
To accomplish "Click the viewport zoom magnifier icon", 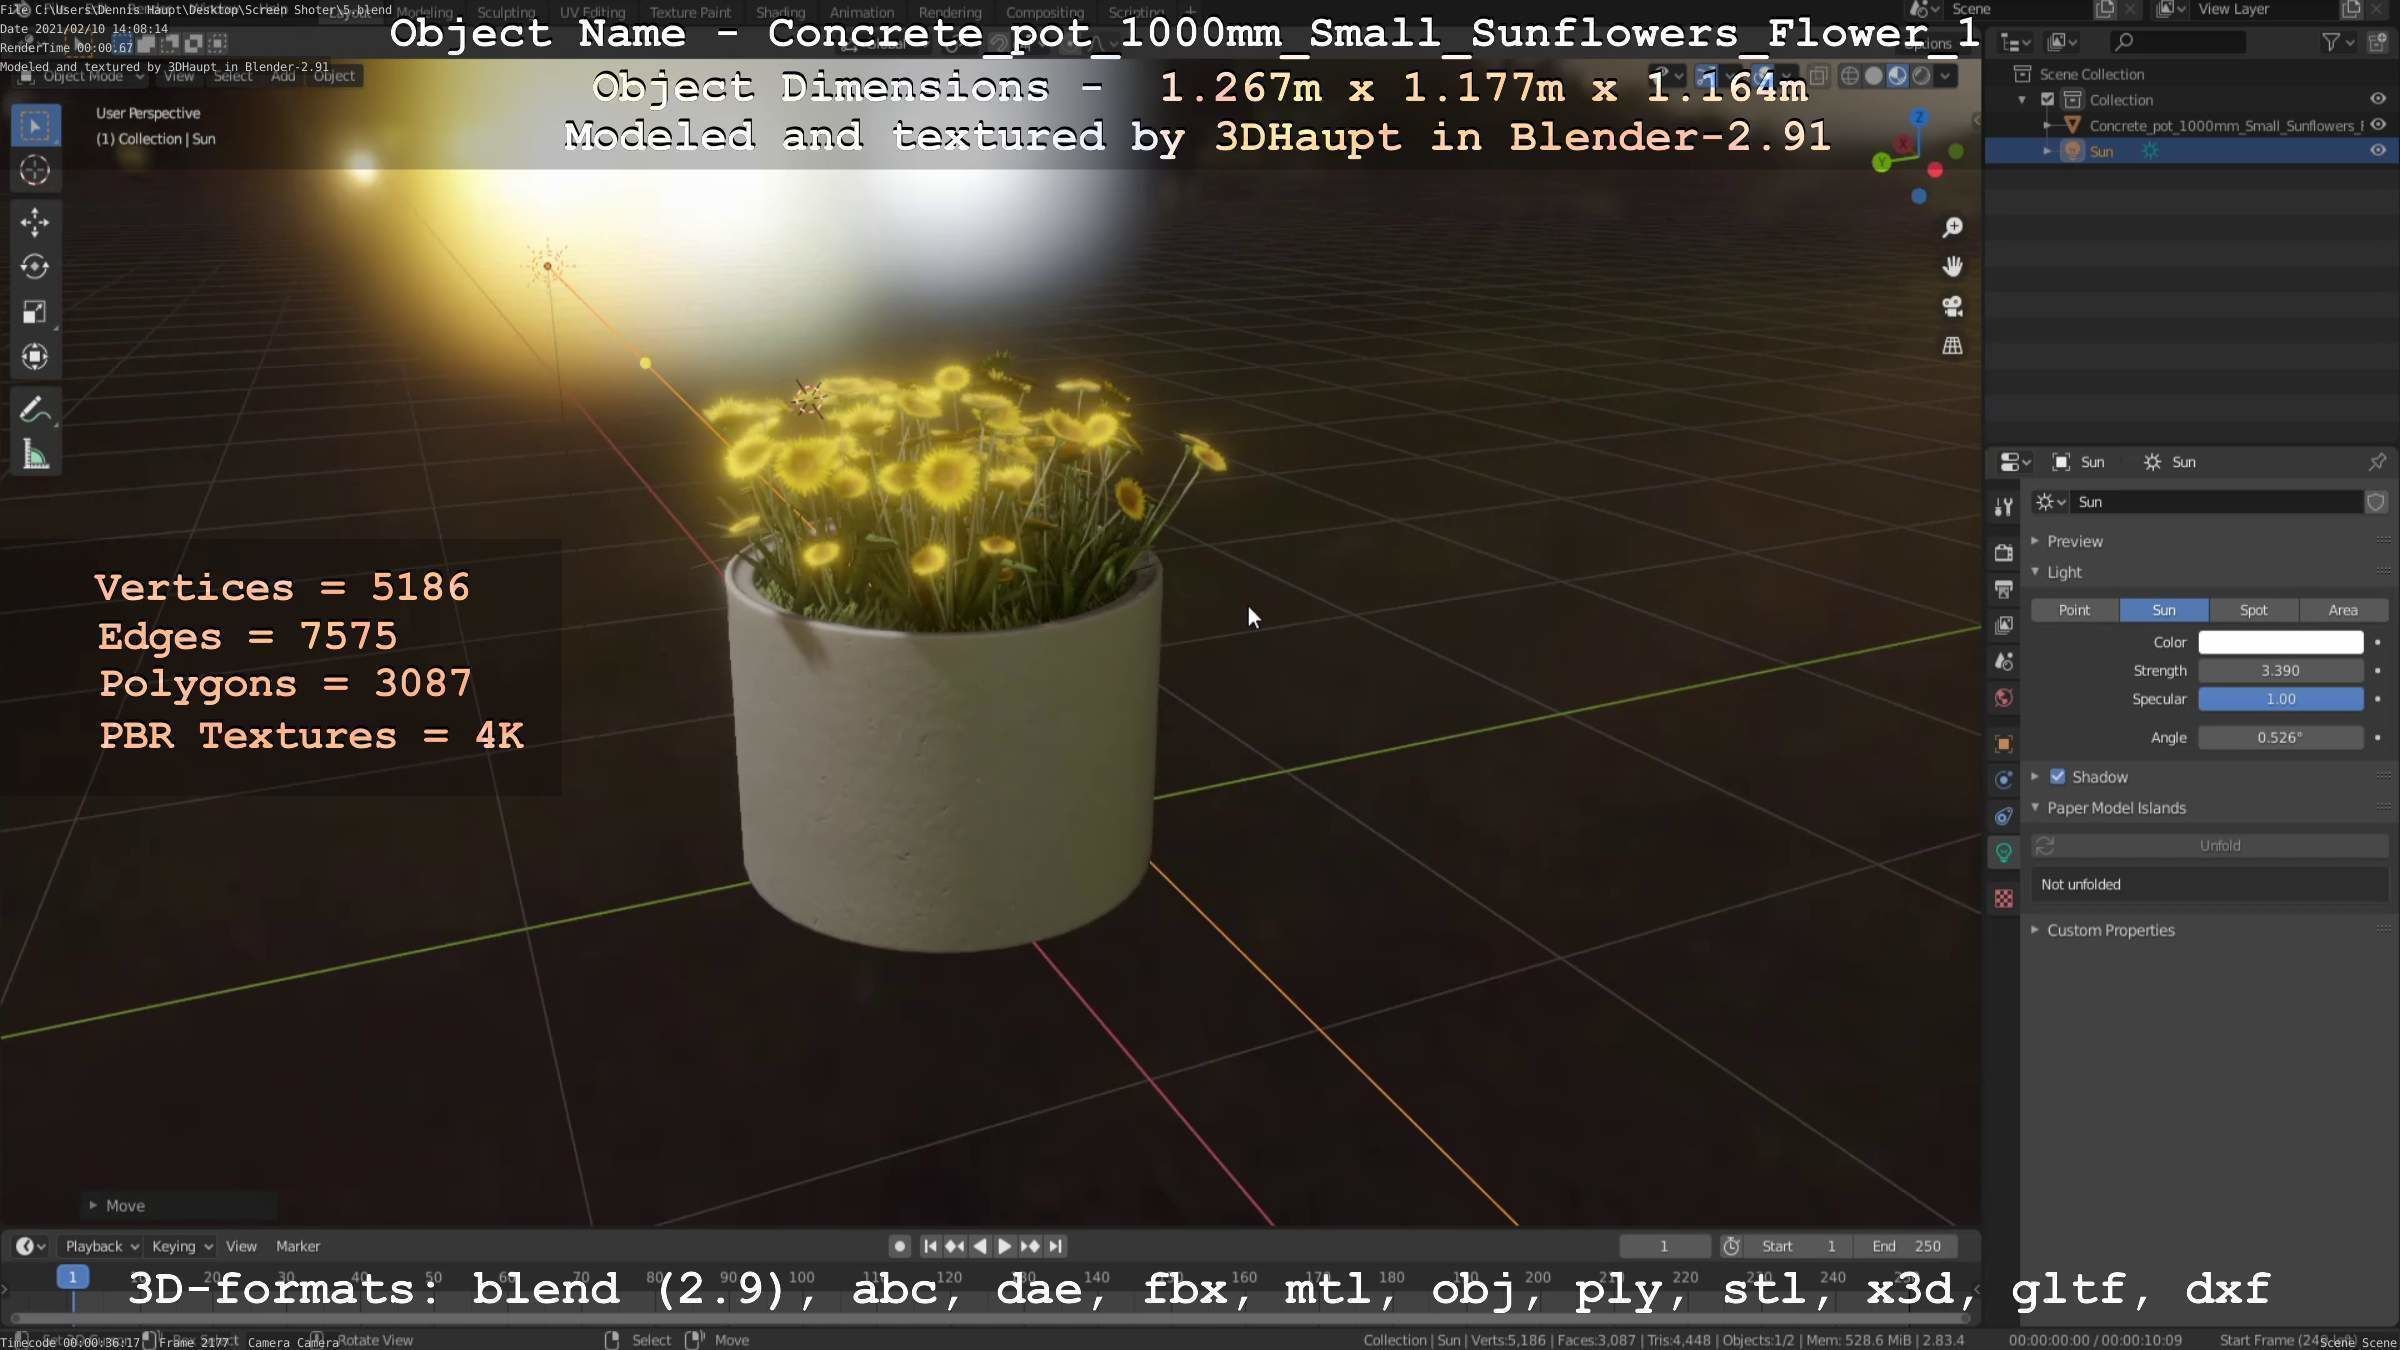I will tap(1952, 228).
